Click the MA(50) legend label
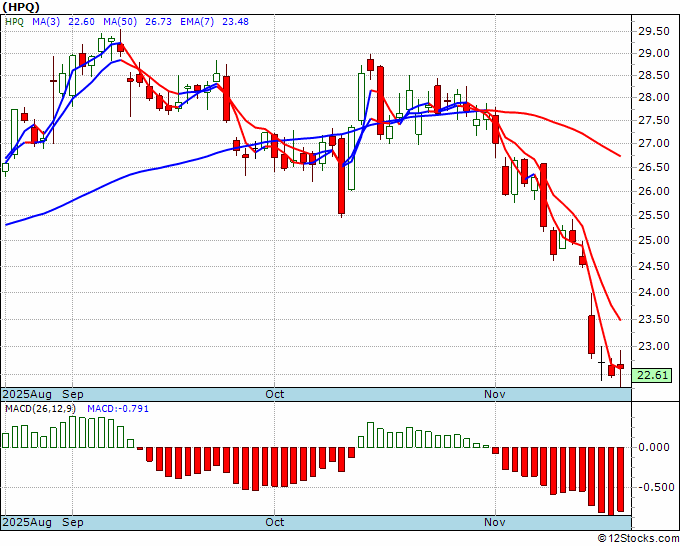The image size is (680, 546). [120, 22]
